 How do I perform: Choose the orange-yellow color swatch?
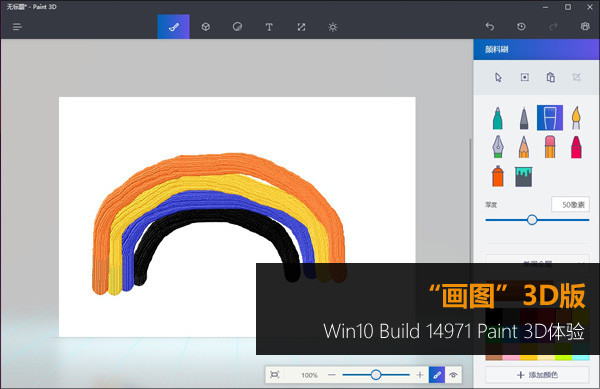coord(528,358)
